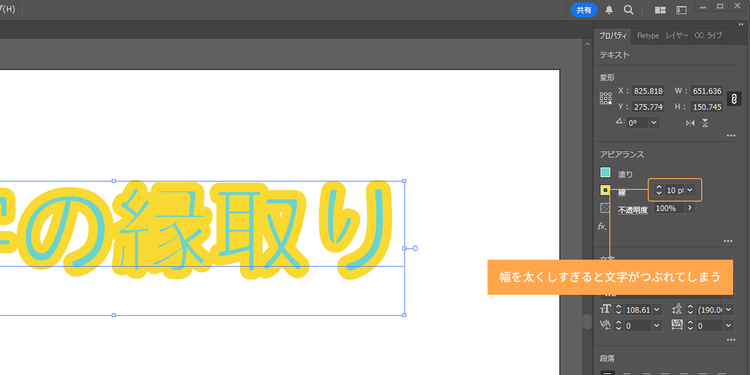Click the font size stepper arrows
The width and height of the screenshot is (750, 375).
click(x=618, y=310)
